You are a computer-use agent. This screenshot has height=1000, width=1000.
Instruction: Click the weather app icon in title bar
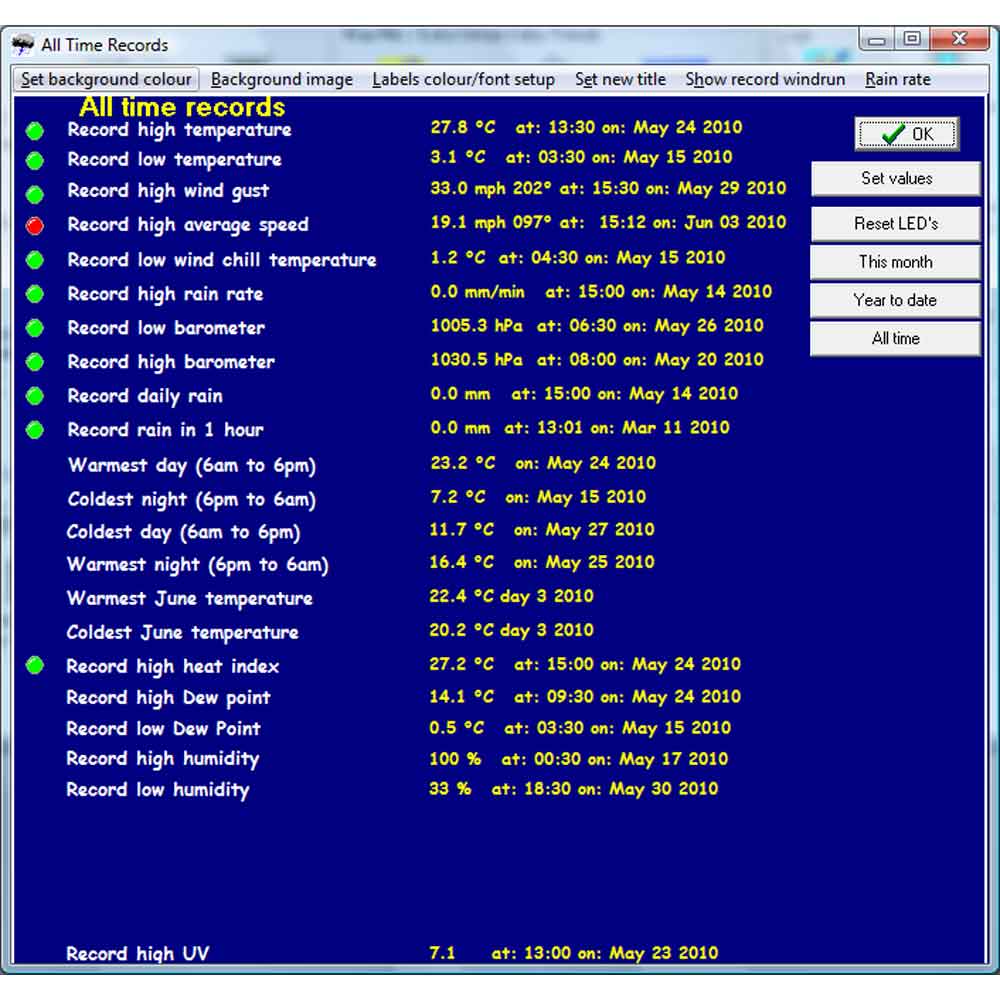23,45
